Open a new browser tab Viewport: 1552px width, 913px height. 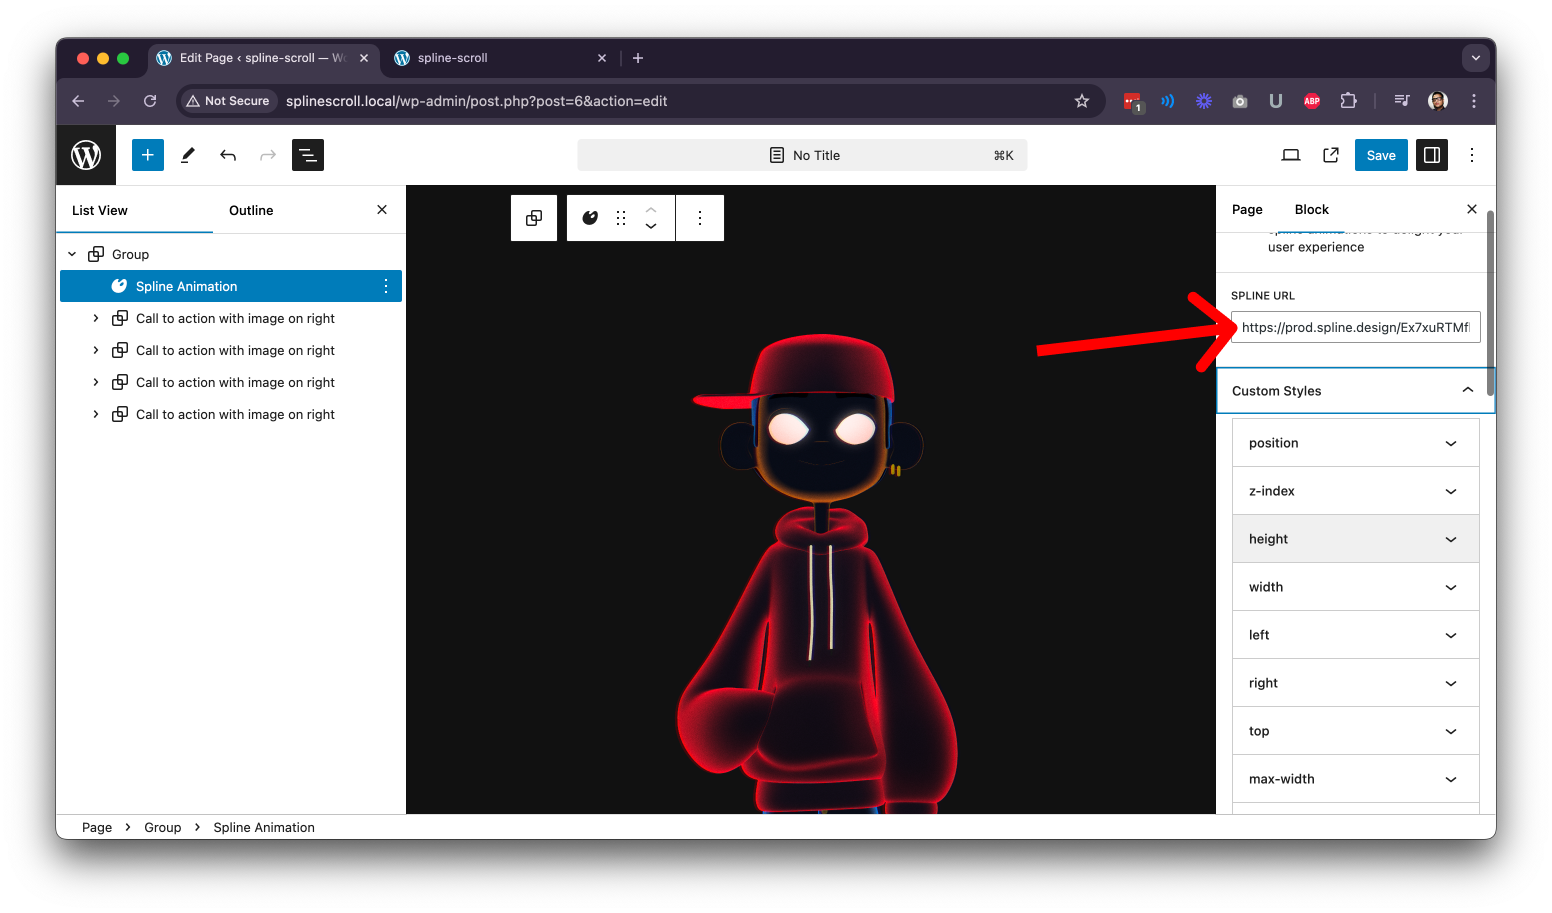(x=638, y=58)
